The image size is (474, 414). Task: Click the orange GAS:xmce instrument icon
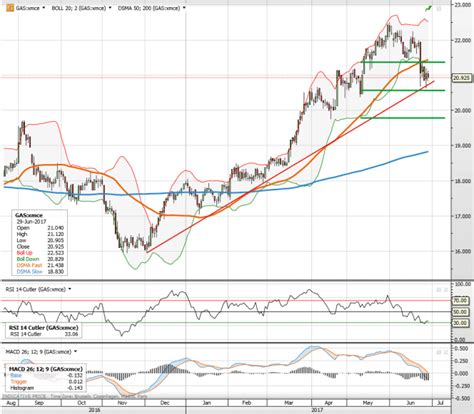[10, 8]
